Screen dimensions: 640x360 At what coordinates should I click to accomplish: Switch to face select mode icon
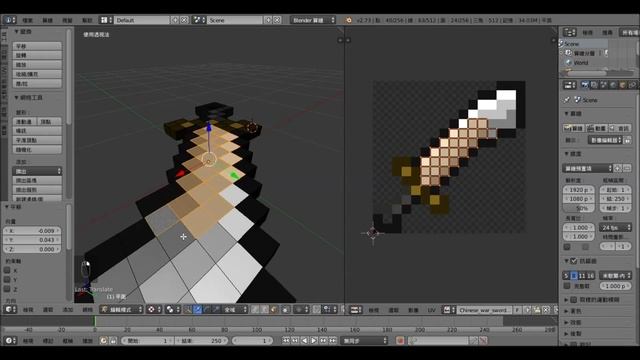(x=274, y=309)
